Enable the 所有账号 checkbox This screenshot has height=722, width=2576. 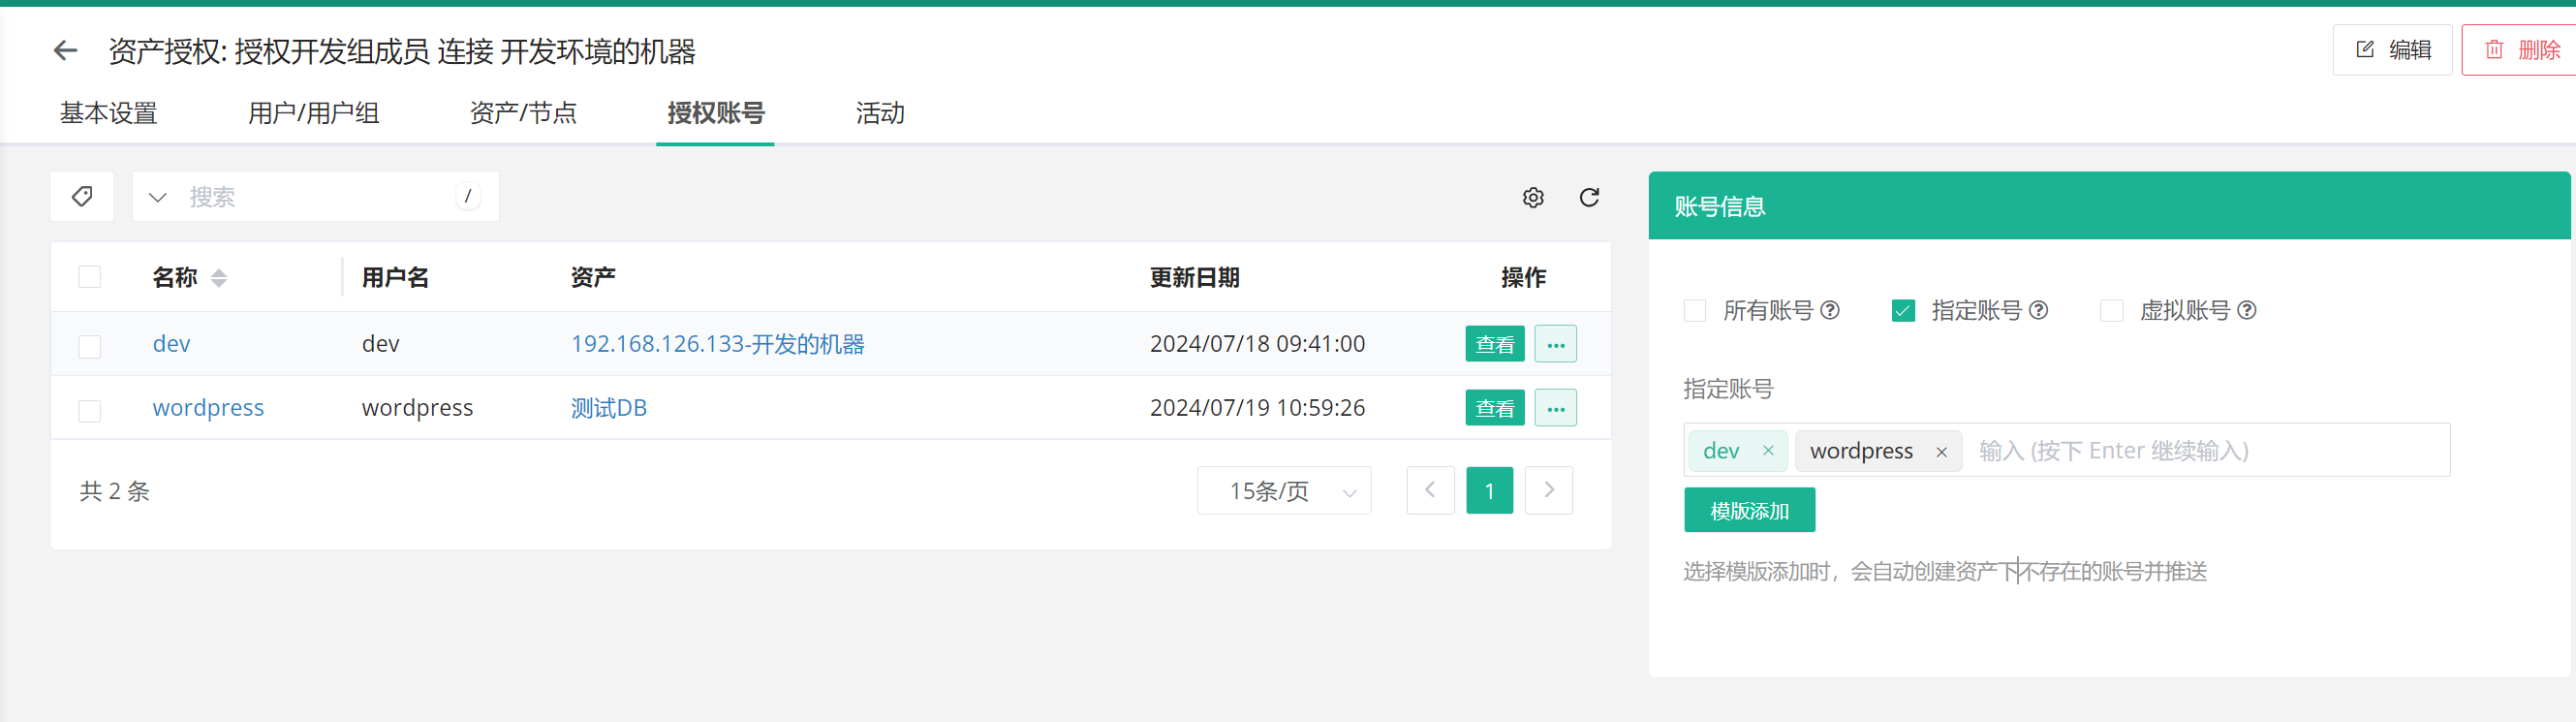tap(1694, 310)
